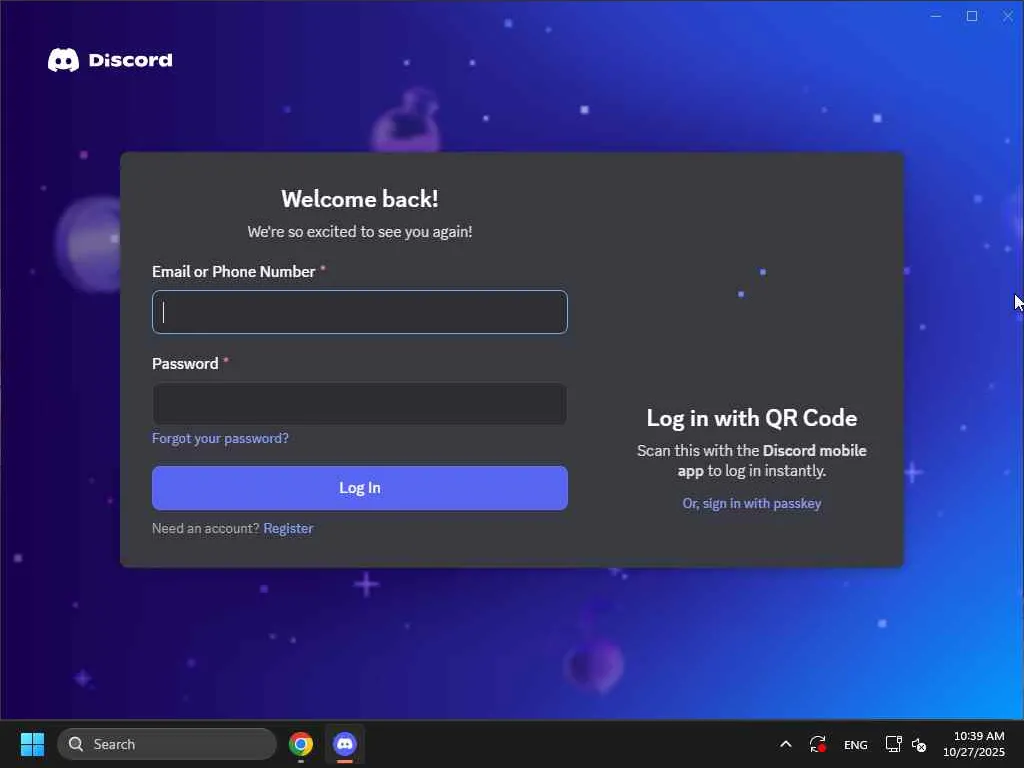This screenshot has height=768, width=1024.
Task: Maximize the Discord window
Action: click(x=972, y=16)
